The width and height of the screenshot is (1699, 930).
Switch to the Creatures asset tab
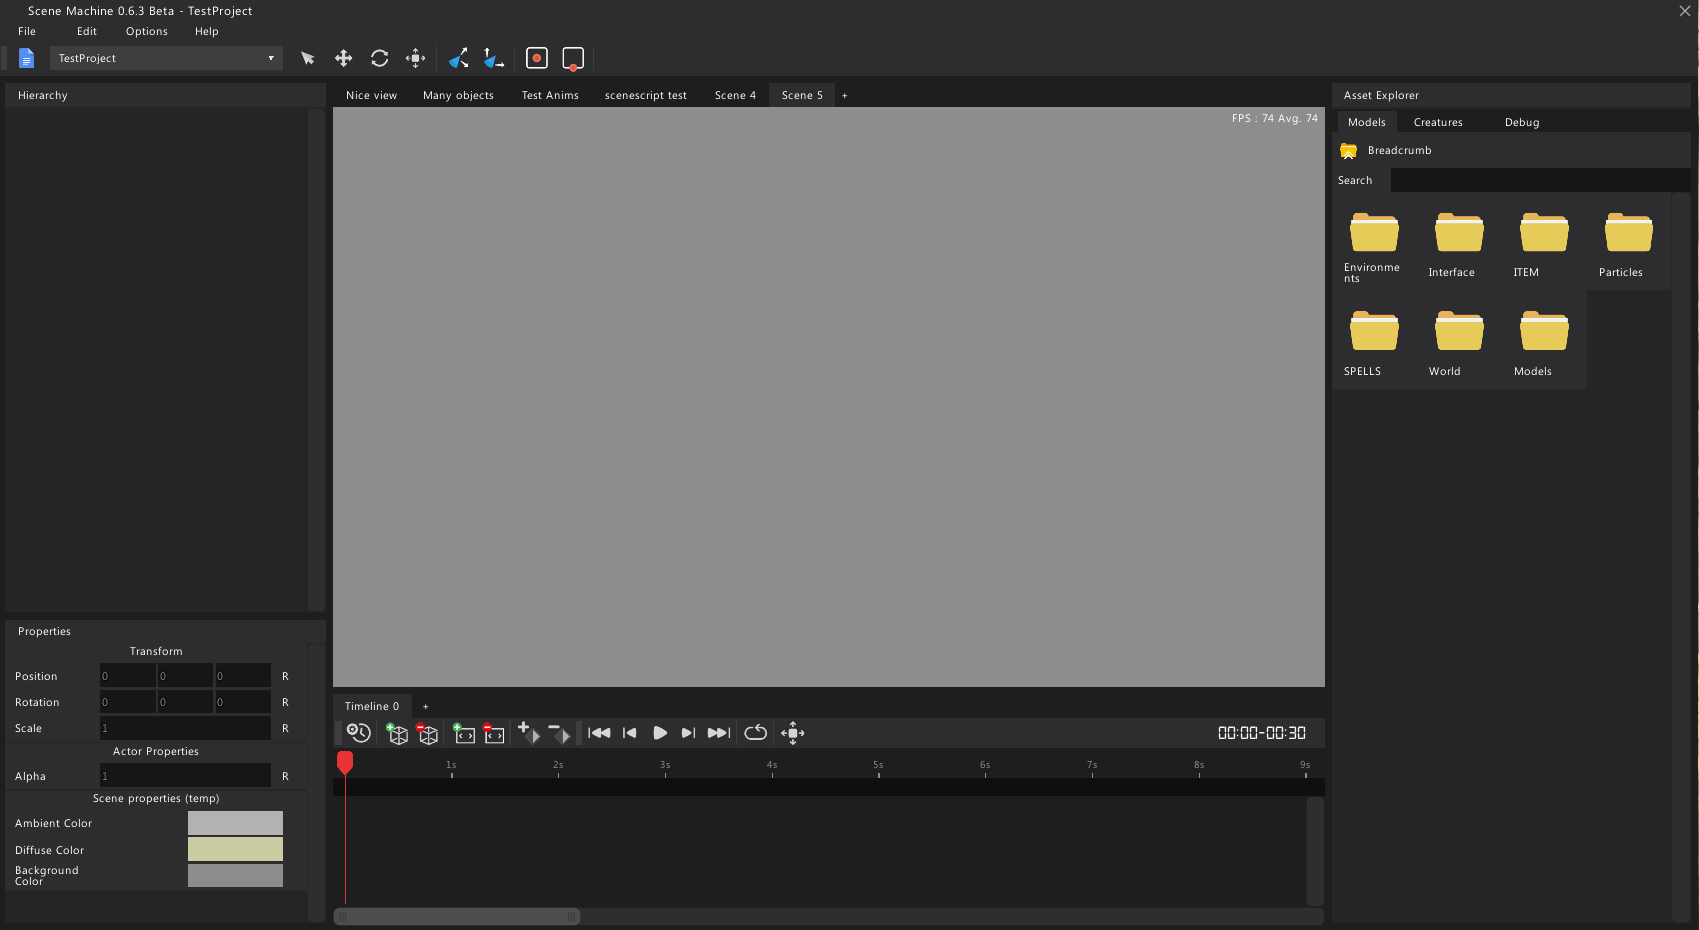pyautogui.click(x=1438, y=122)
